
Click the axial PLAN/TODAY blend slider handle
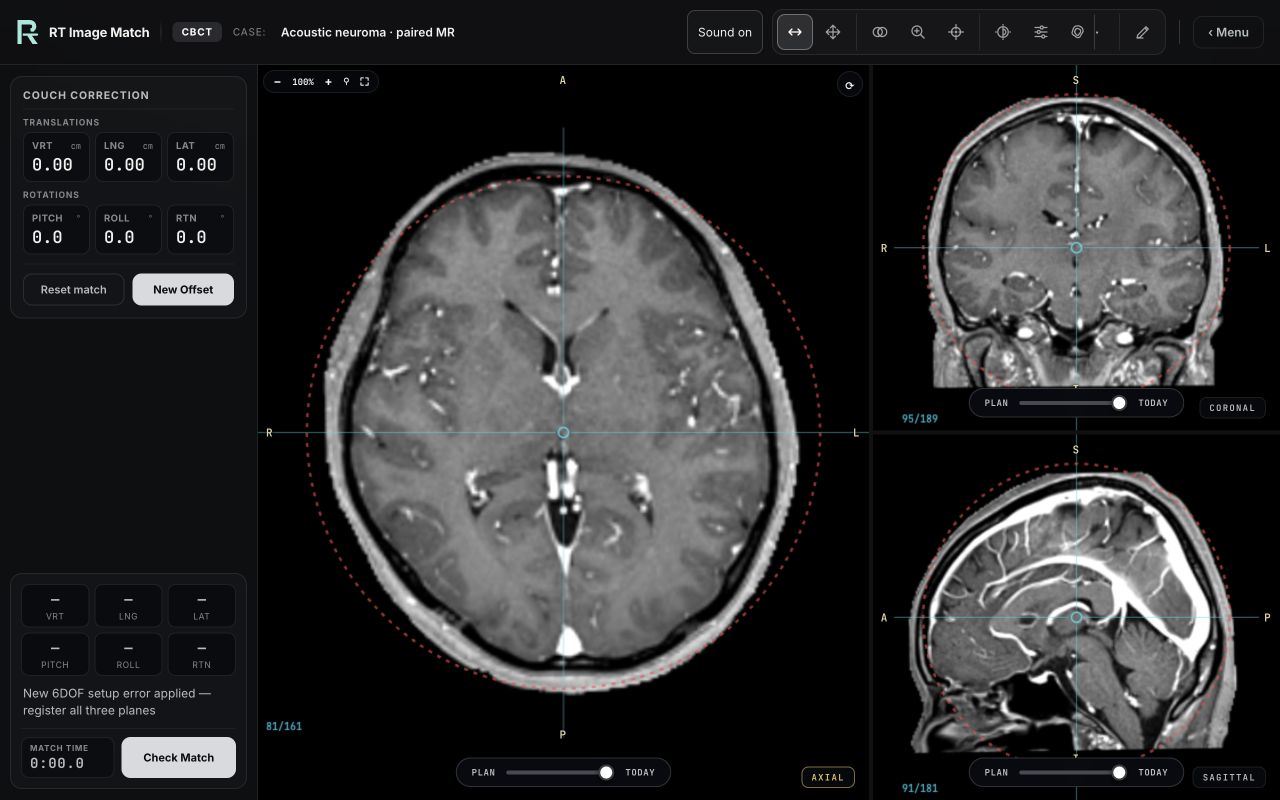(x=606, y=772)
